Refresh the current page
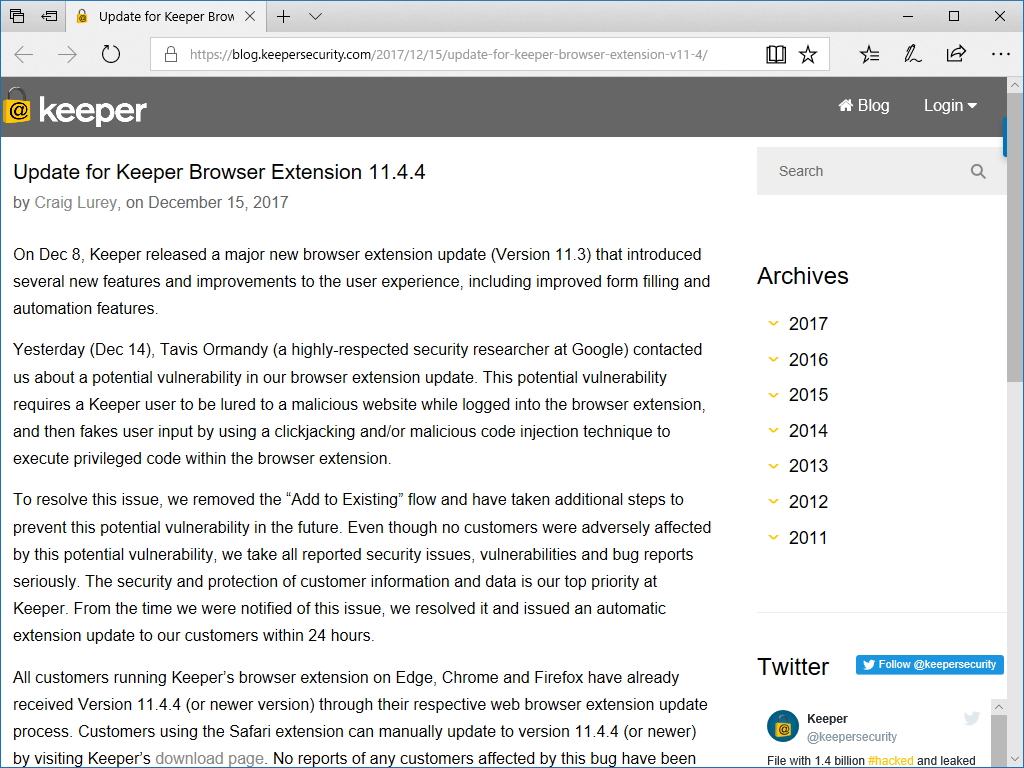This screenshot has height=768, width=1024. tap(111, 54)
